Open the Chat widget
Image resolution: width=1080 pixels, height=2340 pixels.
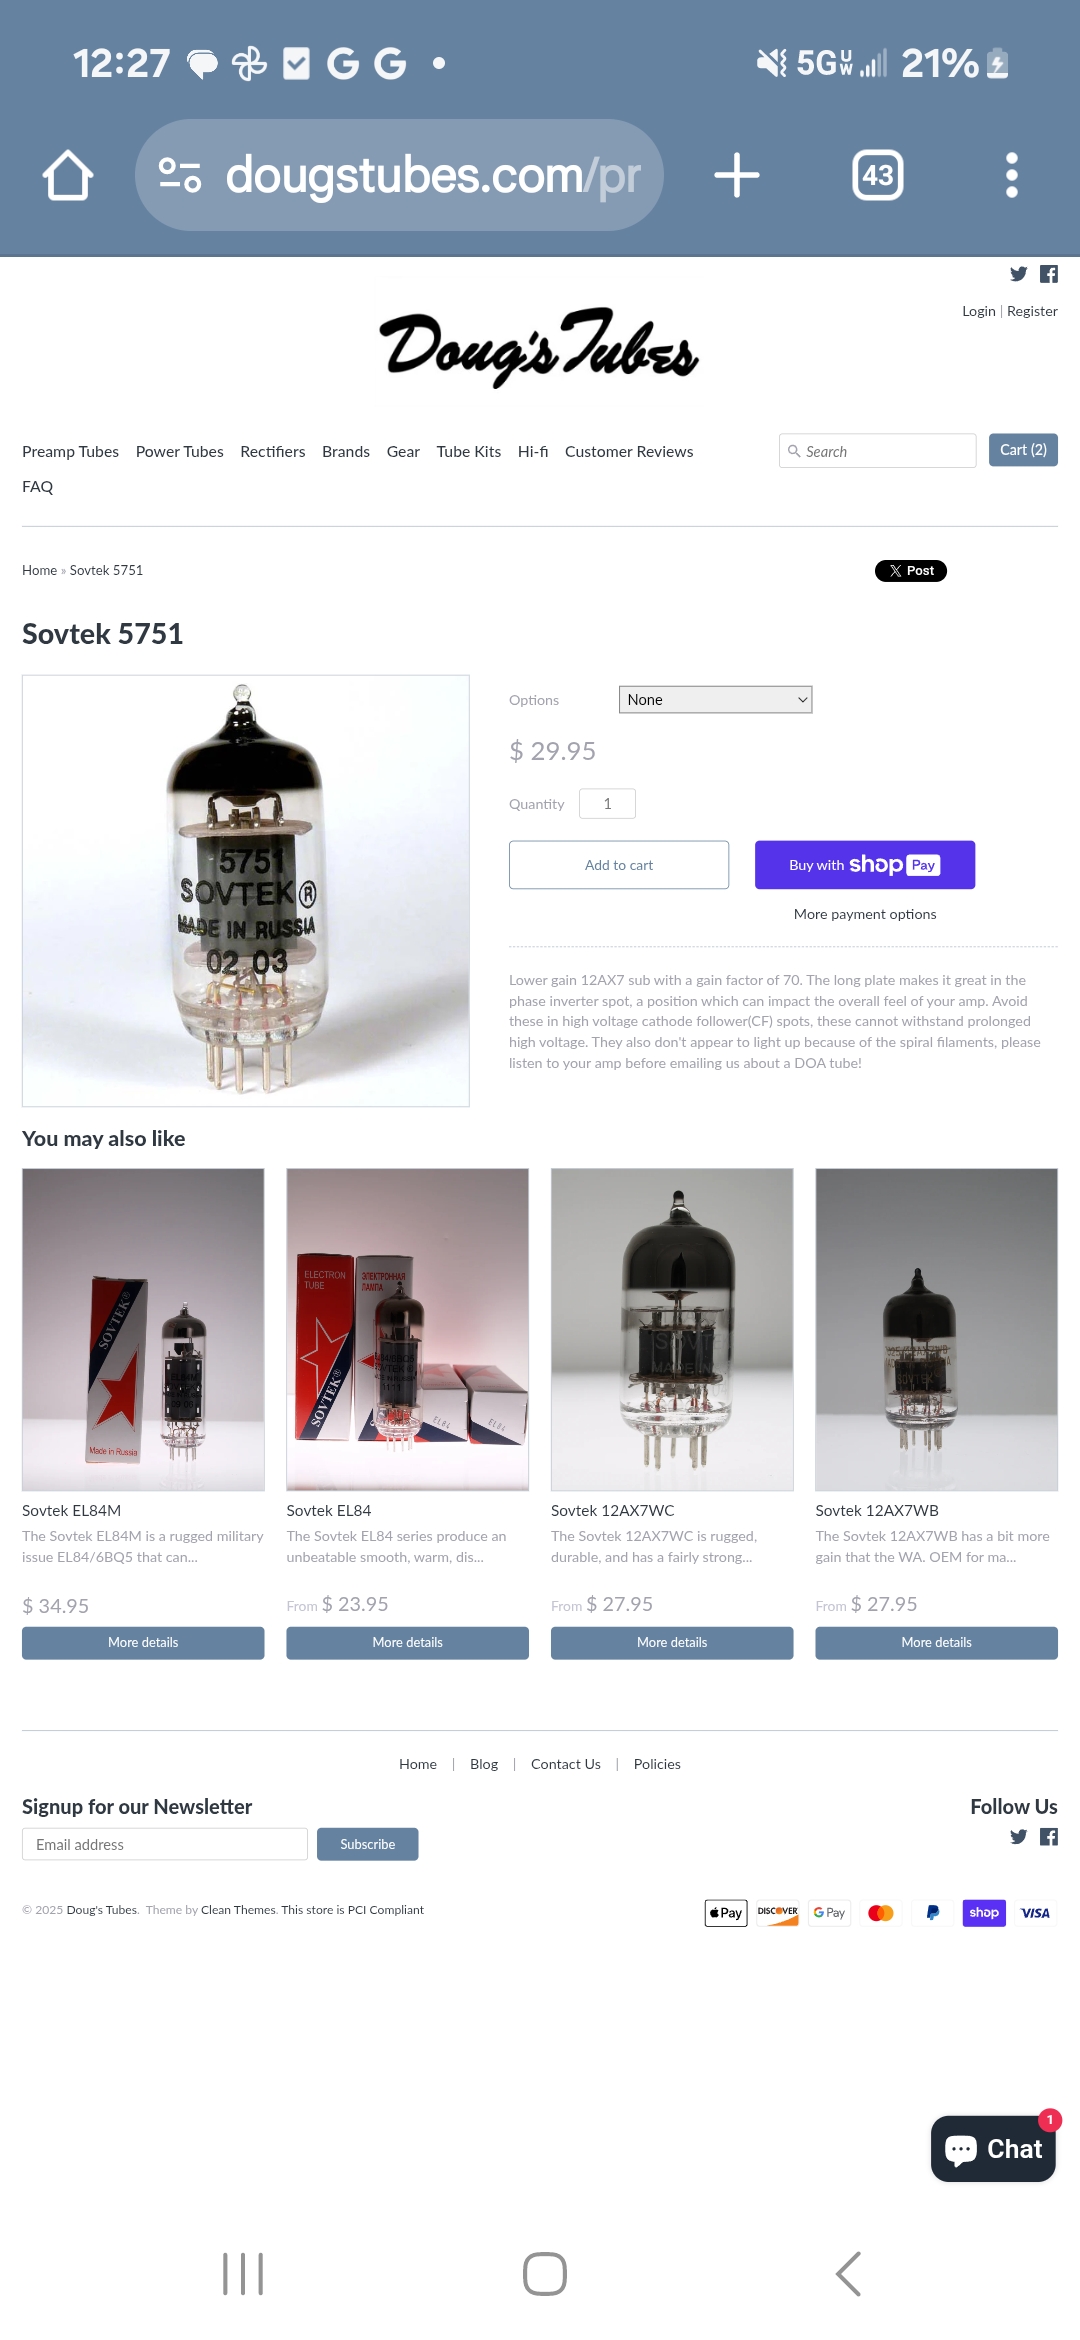[x=993, y=2149]
